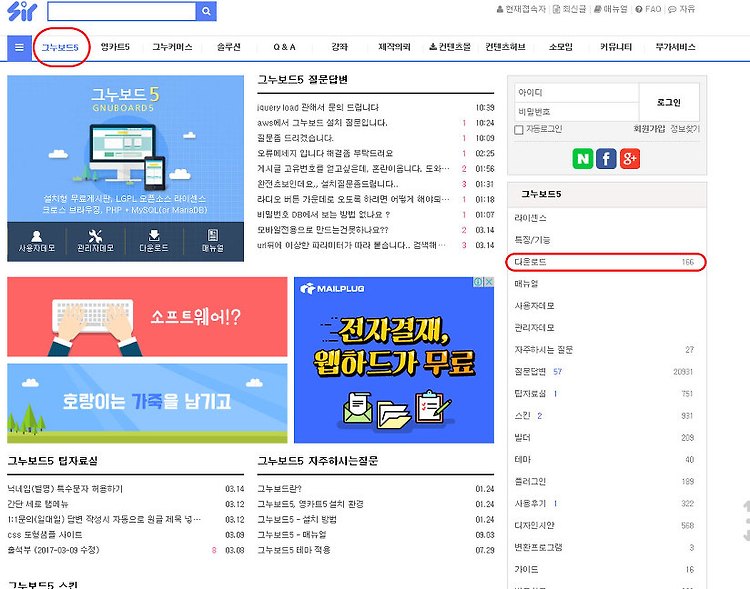Open 가이드 in the sidebar
The image size is (750, 589).
(606, 570)
